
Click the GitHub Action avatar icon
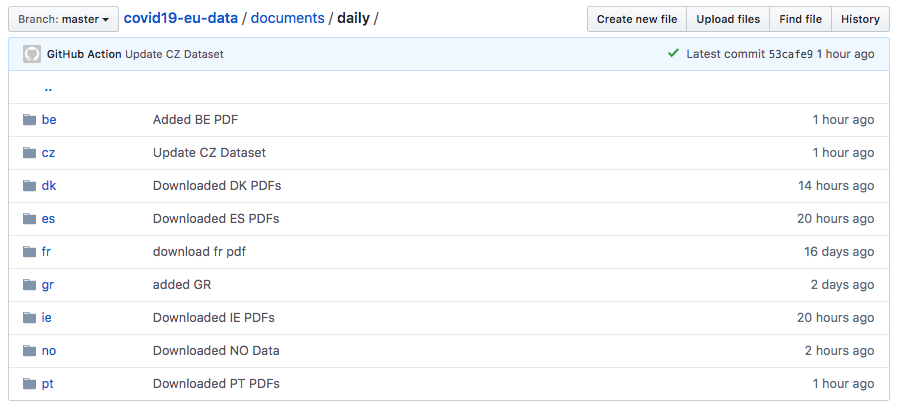coord(32,54)
